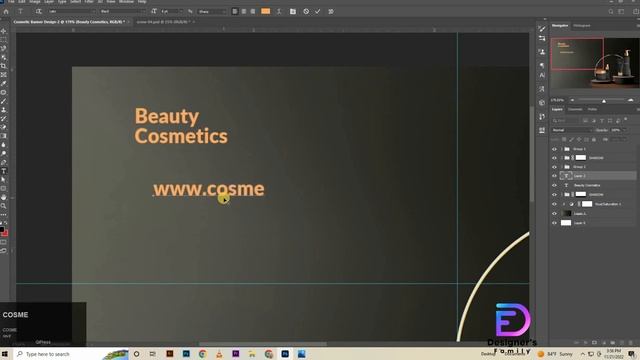The width and height of the screenshot is (640, 360).
Task: Hide Layer 0 in the Layers panel
Action: coord(554,223)
